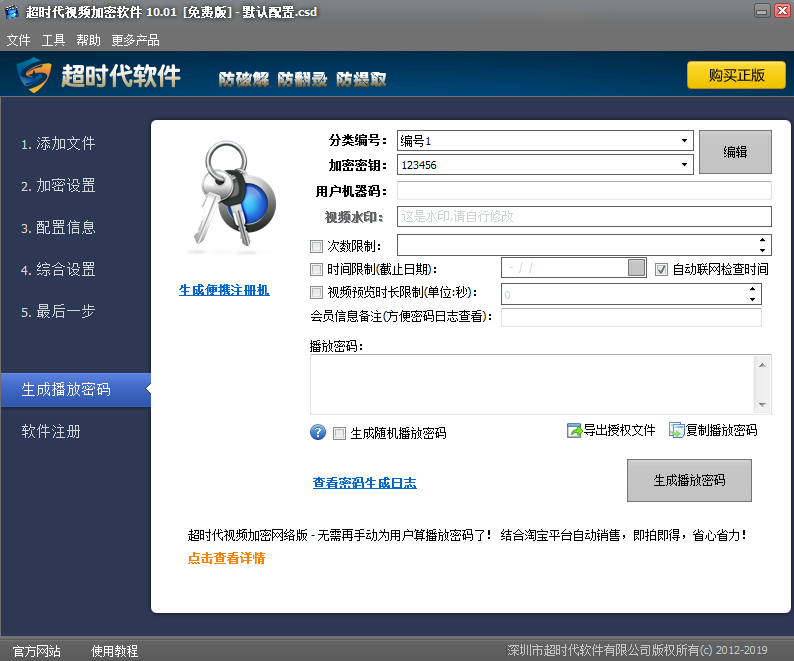Expand the 分类编号 dropdown
The image size is (794, 661).
685,141
